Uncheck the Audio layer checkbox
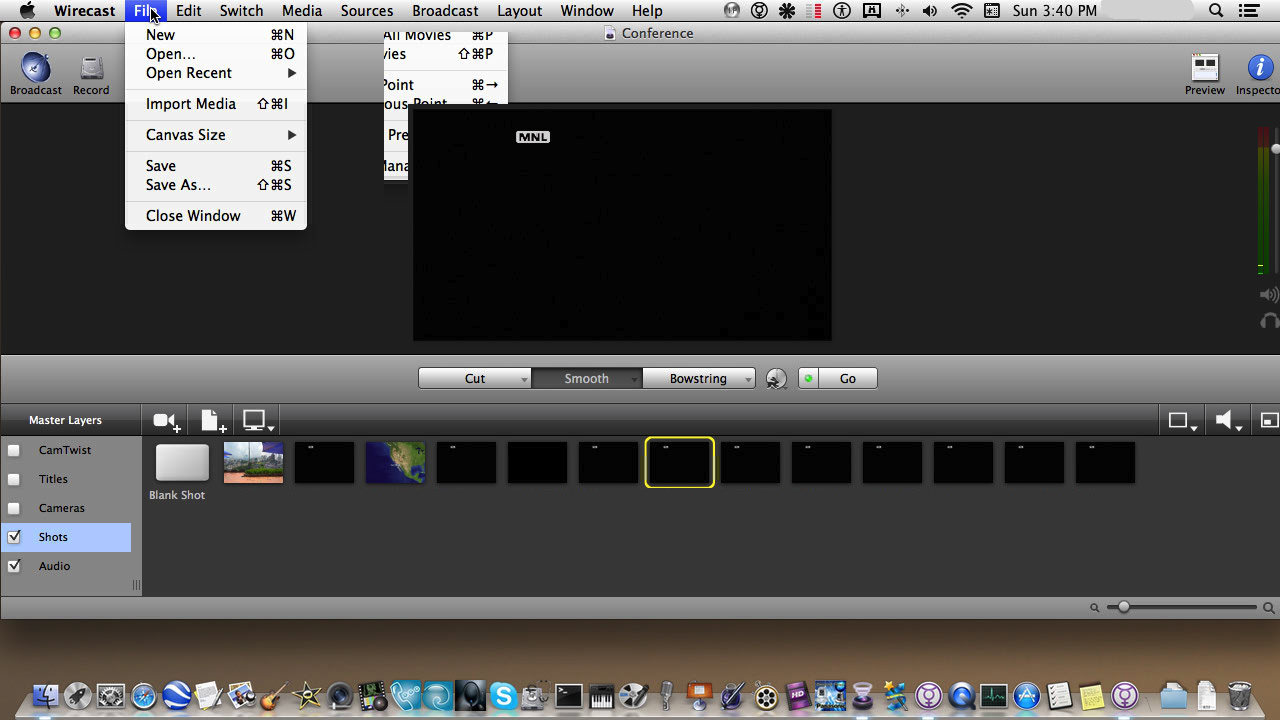 [14, 566]
